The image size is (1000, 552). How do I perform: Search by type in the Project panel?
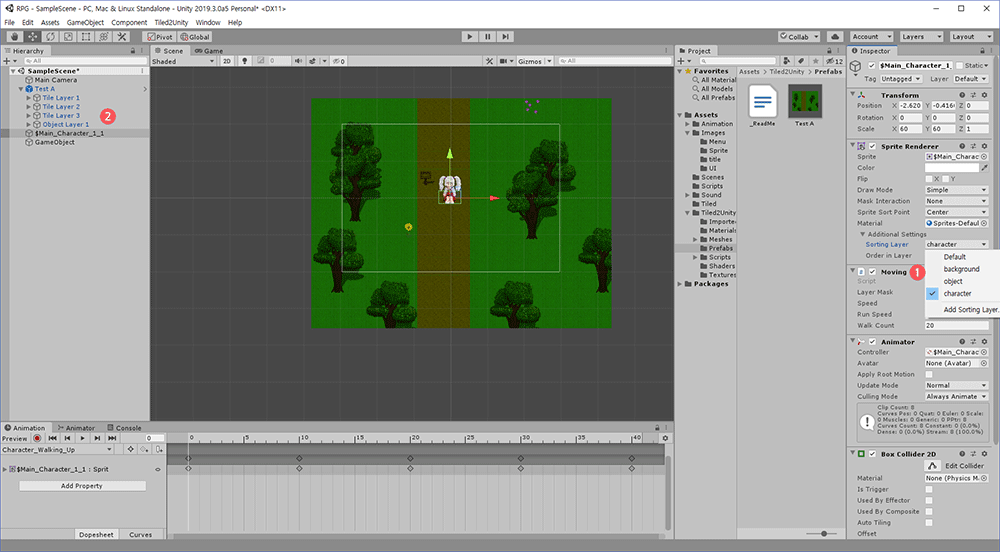coord(786,61)
